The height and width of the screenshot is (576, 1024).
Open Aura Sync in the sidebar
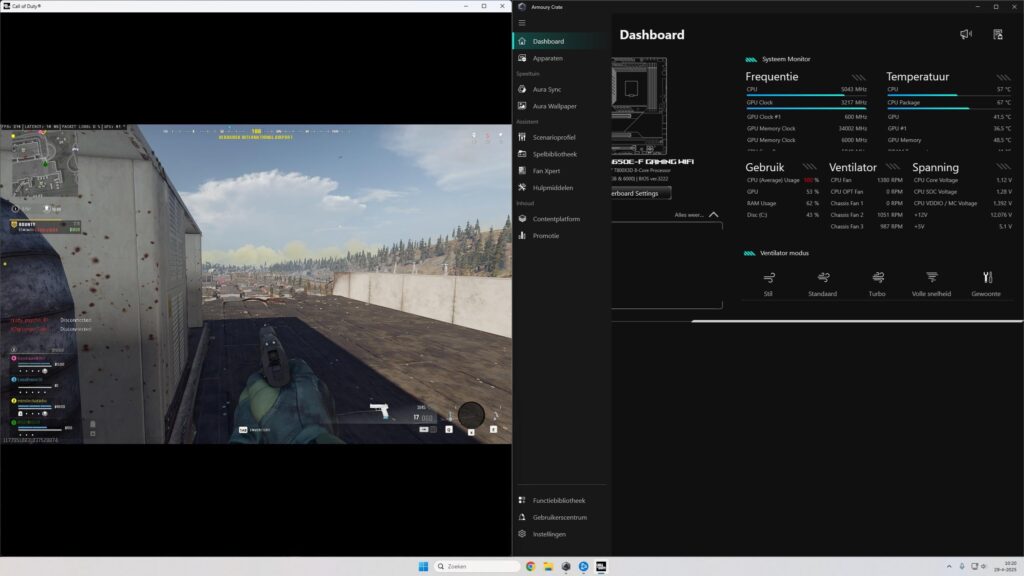tap(560, 89)
